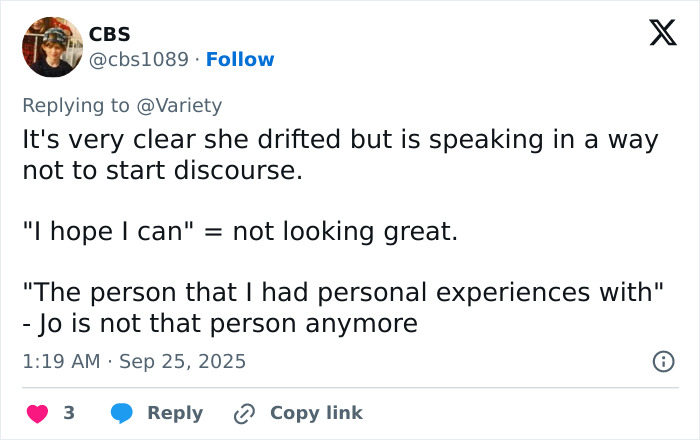
Task: Click the blue reply bubble icon
Action: 121,413
